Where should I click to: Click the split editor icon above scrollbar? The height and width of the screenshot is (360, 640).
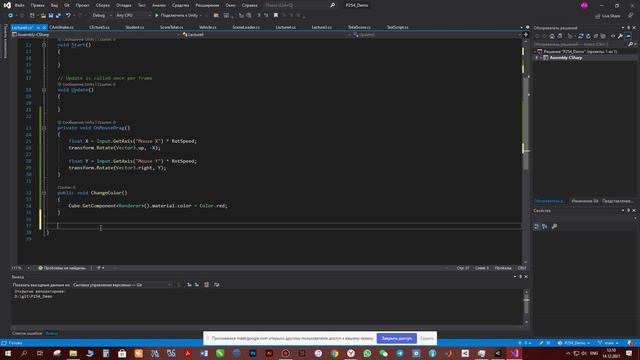pos(526,35)
